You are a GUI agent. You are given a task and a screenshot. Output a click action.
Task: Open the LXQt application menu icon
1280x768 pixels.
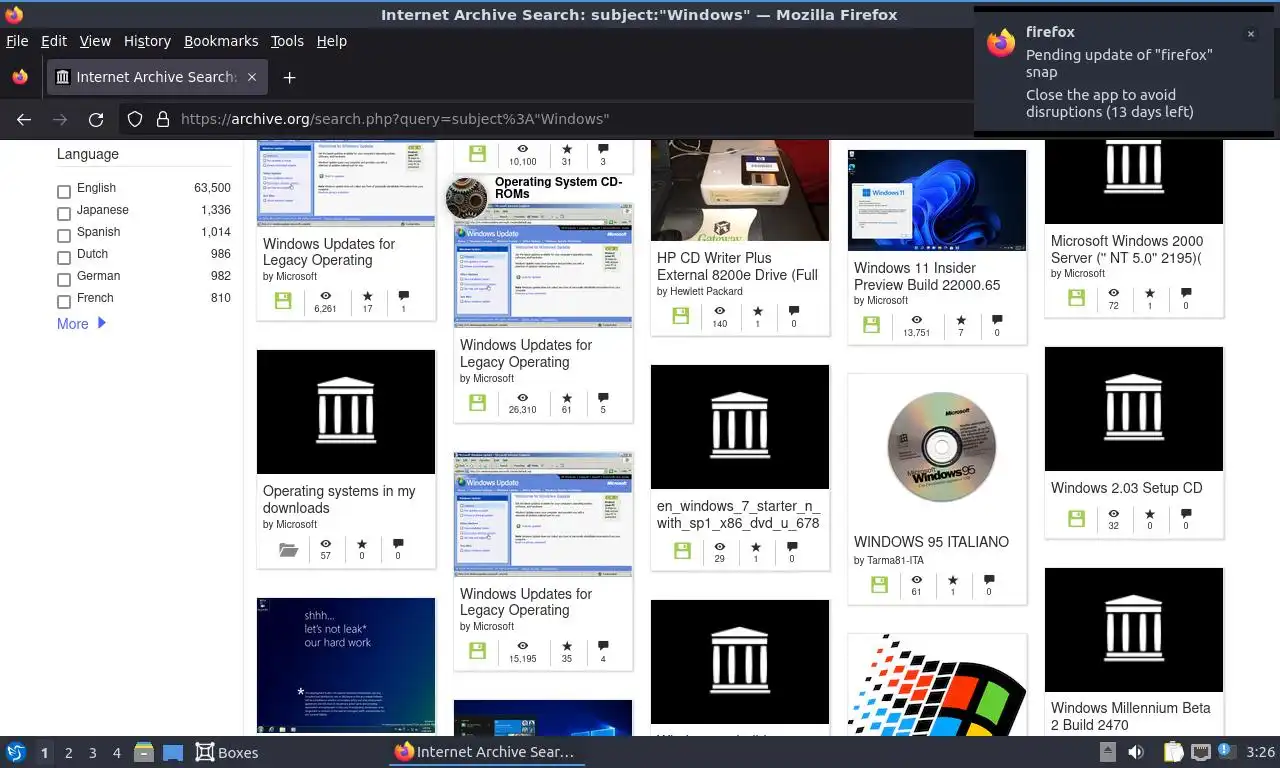(x=16, y=752)
